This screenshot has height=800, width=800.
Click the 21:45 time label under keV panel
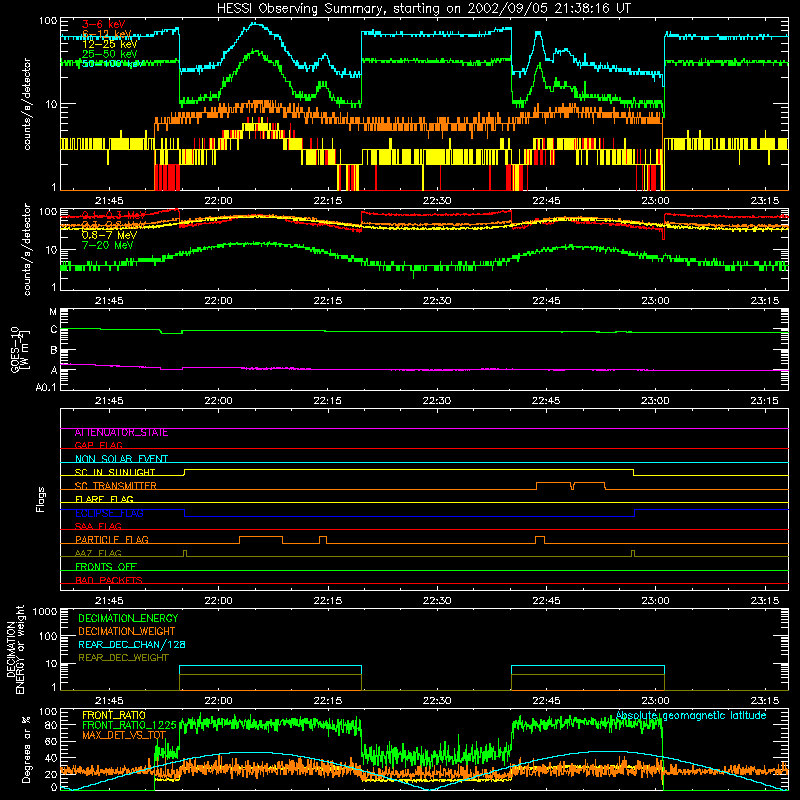[109, 201]
